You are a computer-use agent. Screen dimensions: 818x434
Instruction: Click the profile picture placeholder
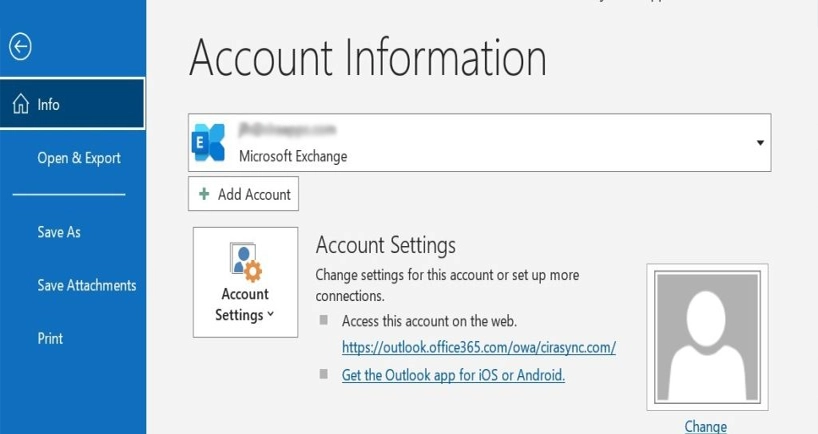pos(706,335)
